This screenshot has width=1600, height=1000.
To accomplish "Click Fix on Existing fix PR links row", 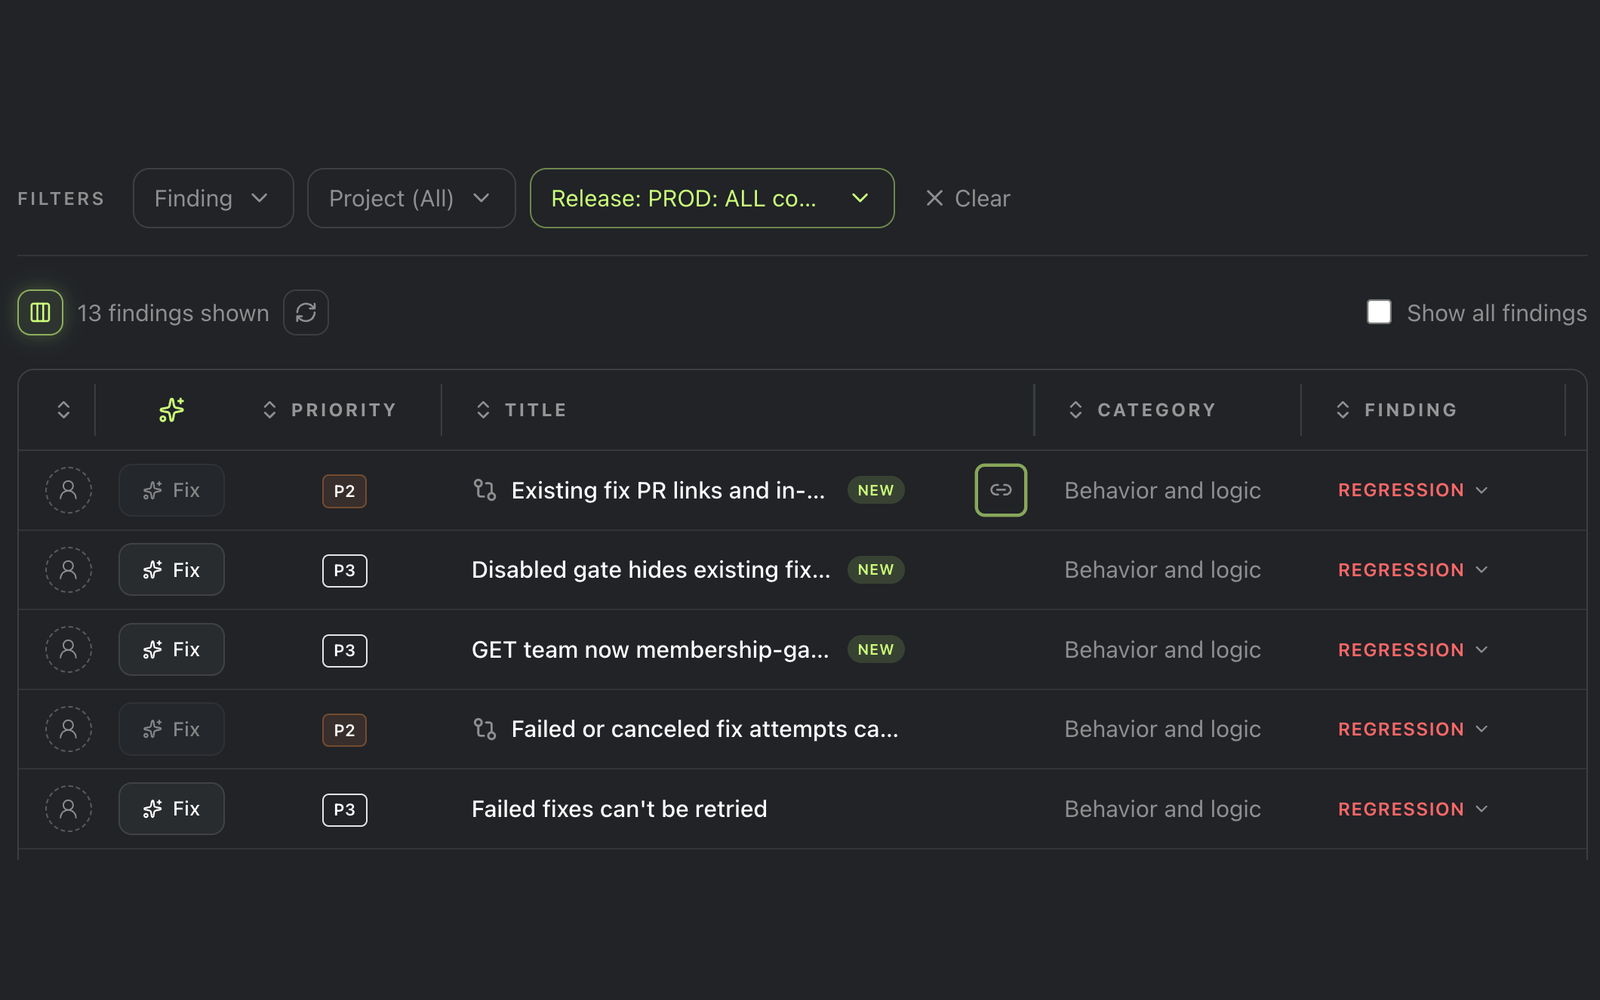I will click(x=171, y=490).
